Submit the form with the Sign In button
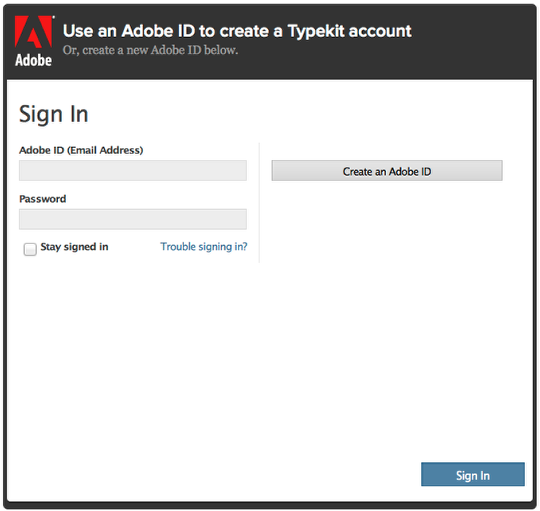The image size is (540, 511). (x=472, y=474)
